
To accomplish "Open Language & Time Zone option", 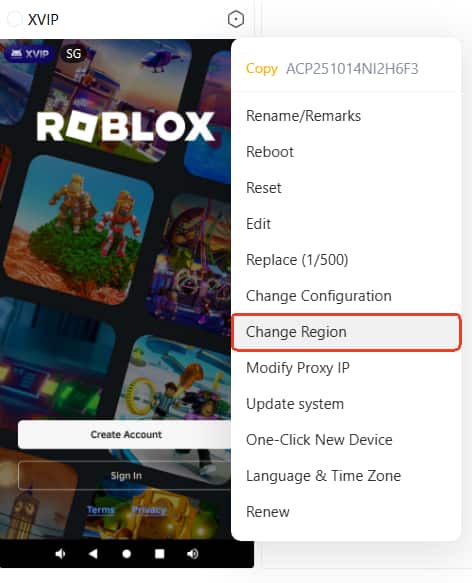I will 346,476.
